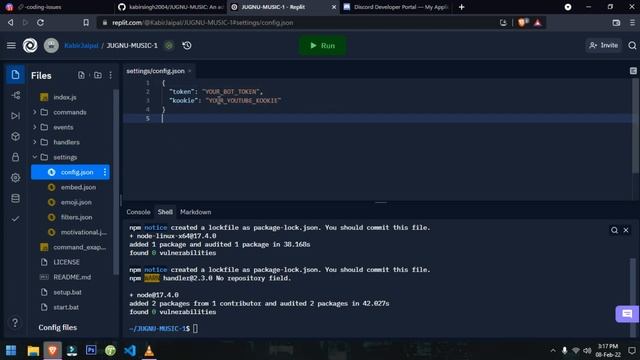
Task: Open the Files panel icon in sidebar
Action: click(15, 75)
